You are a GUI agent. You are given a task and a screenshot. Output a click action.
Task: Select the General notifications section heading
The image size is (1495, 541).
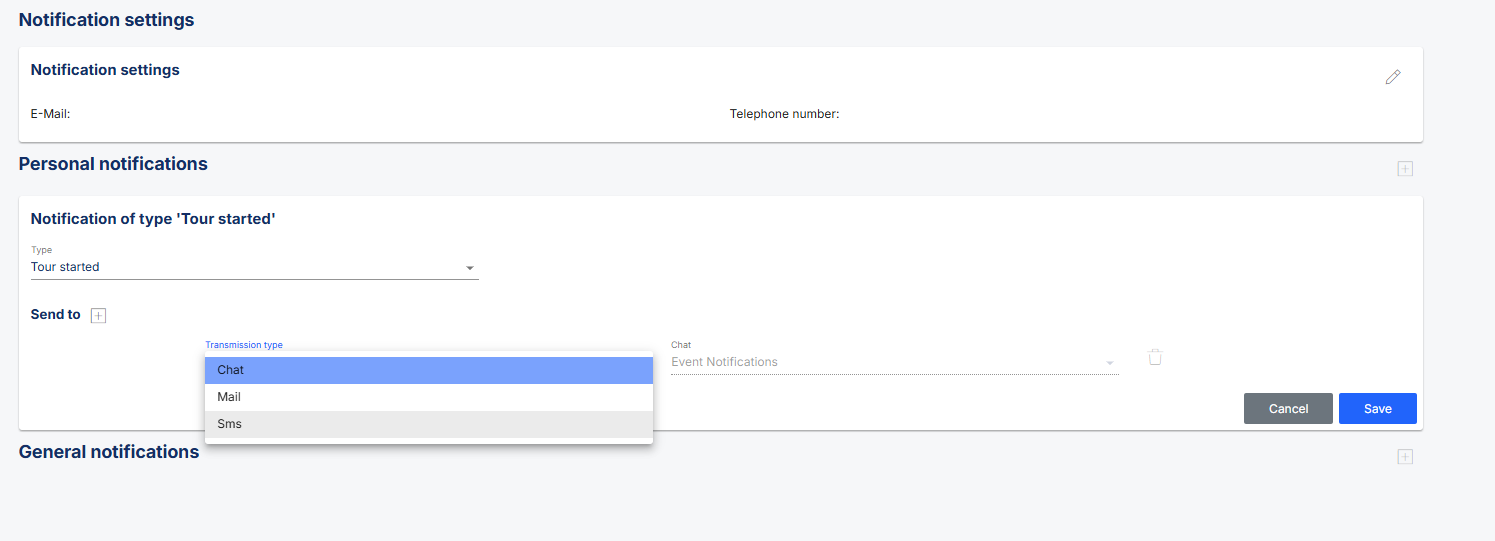point(109,452)
